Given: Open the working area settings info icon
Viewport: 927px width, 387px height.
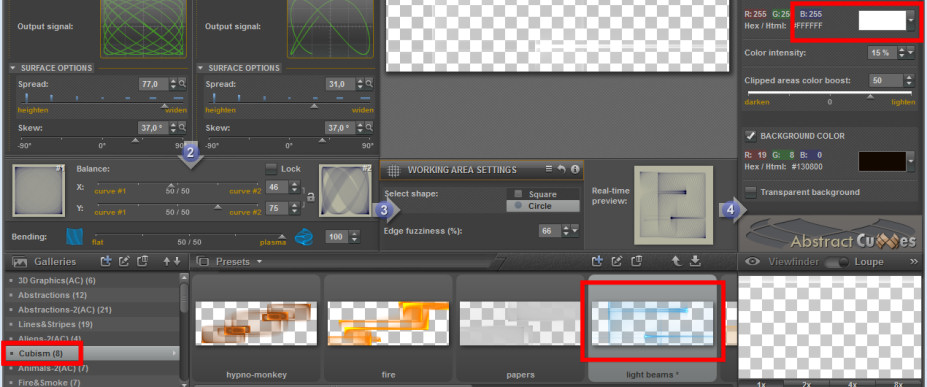Looking at the screenshot, I should click(574, 170).
